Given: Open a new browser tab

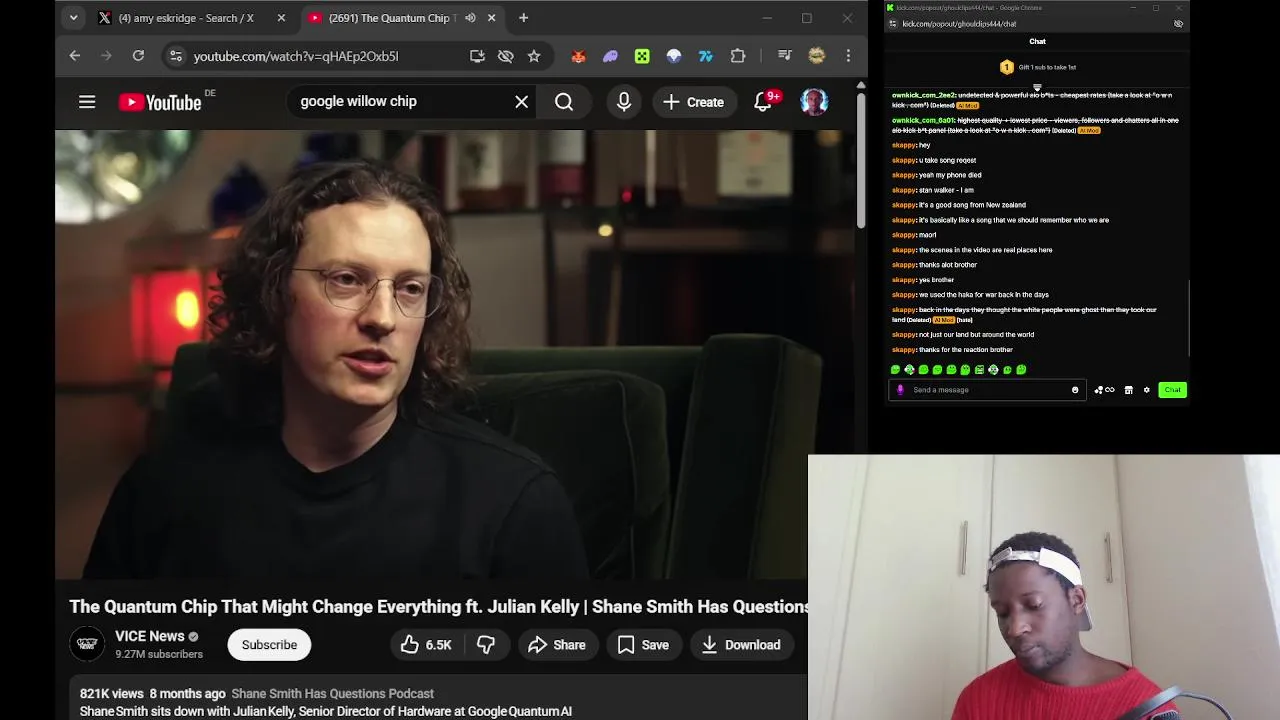Looking at the screenshot, I should [523, 18].
